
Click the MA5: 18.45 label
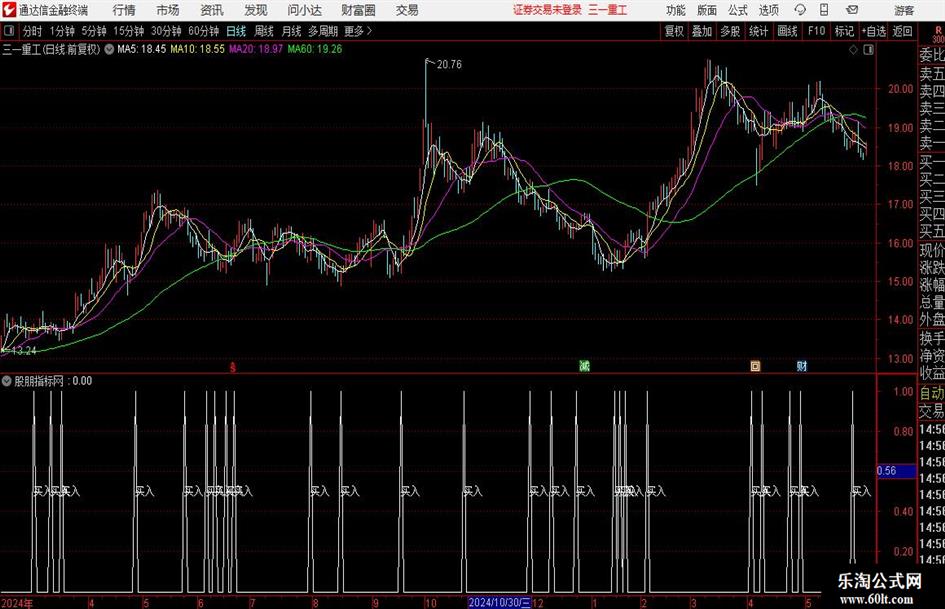point(142,49)
